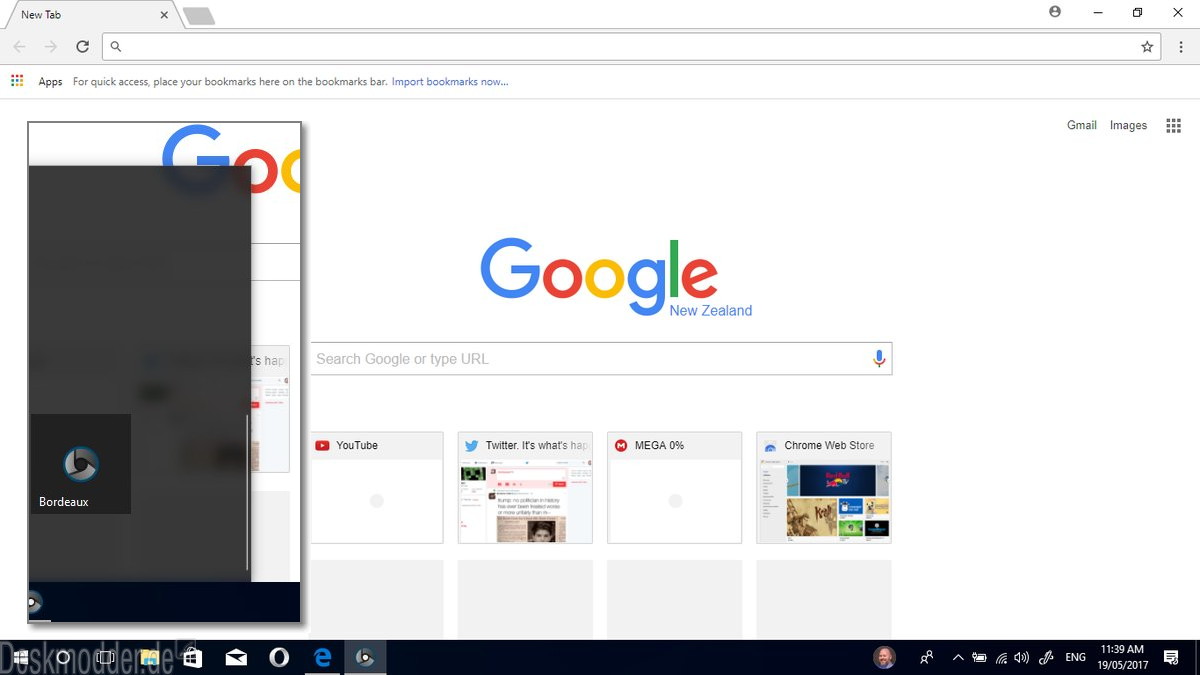The width and height of the screenshot is (1200, 675).
Task: Check the battery status icon
Action: tap(979, 657)
